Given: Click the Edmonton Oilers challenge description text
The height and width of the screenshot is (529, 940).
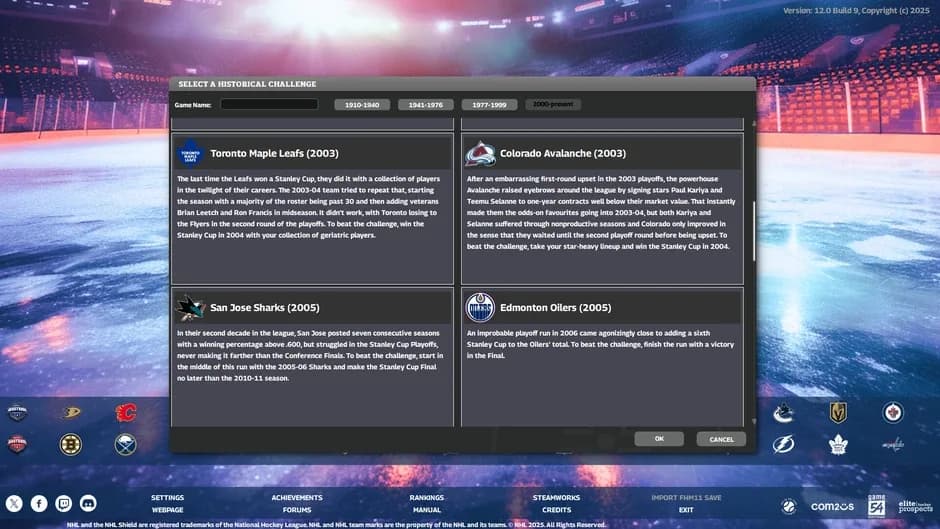Looking at the screenshot, I should point(600,344).
